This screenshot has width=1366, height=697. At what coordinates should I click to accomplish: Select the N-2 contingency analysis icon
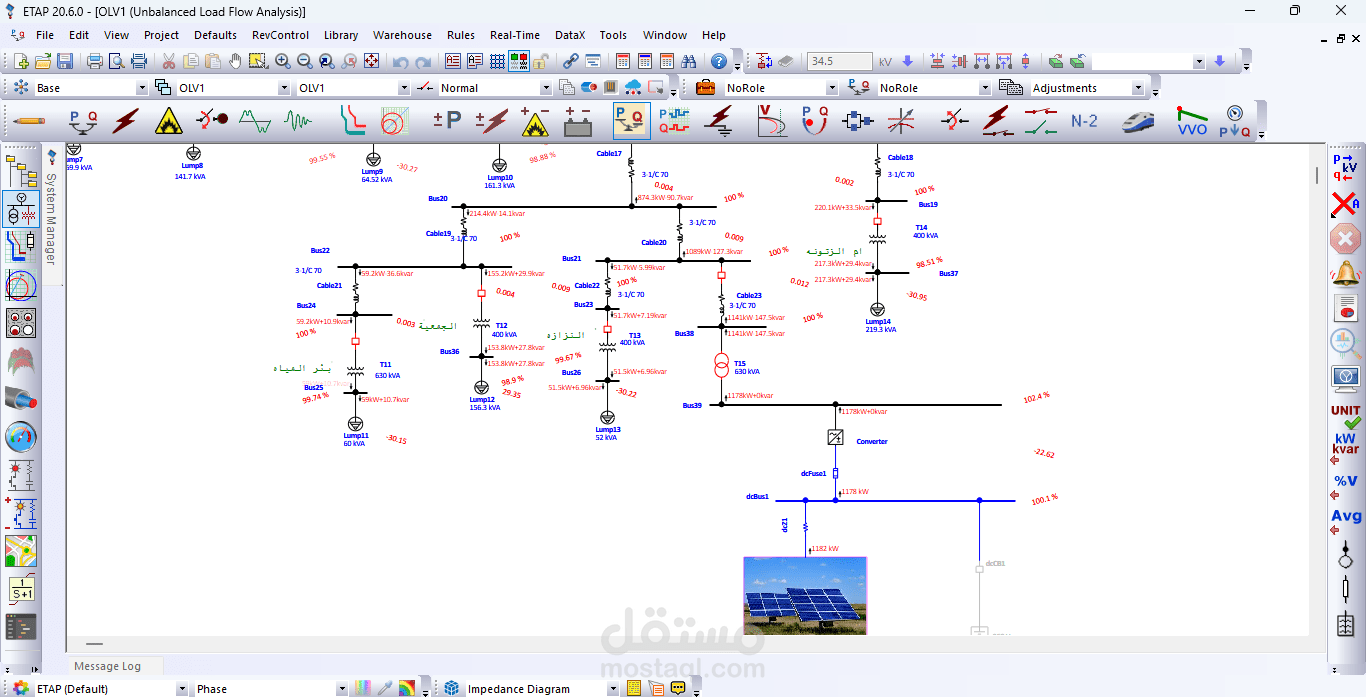(1084, 121)
